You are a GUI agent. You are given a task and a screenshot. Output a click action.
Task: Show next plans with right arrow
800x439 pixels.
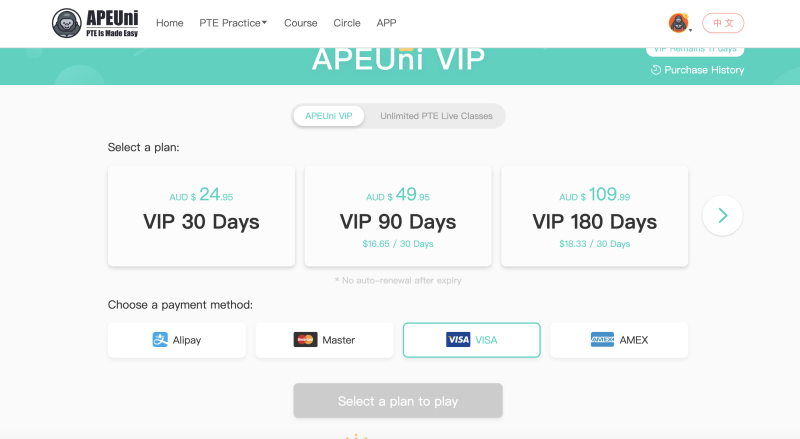(x=722, y=215)
